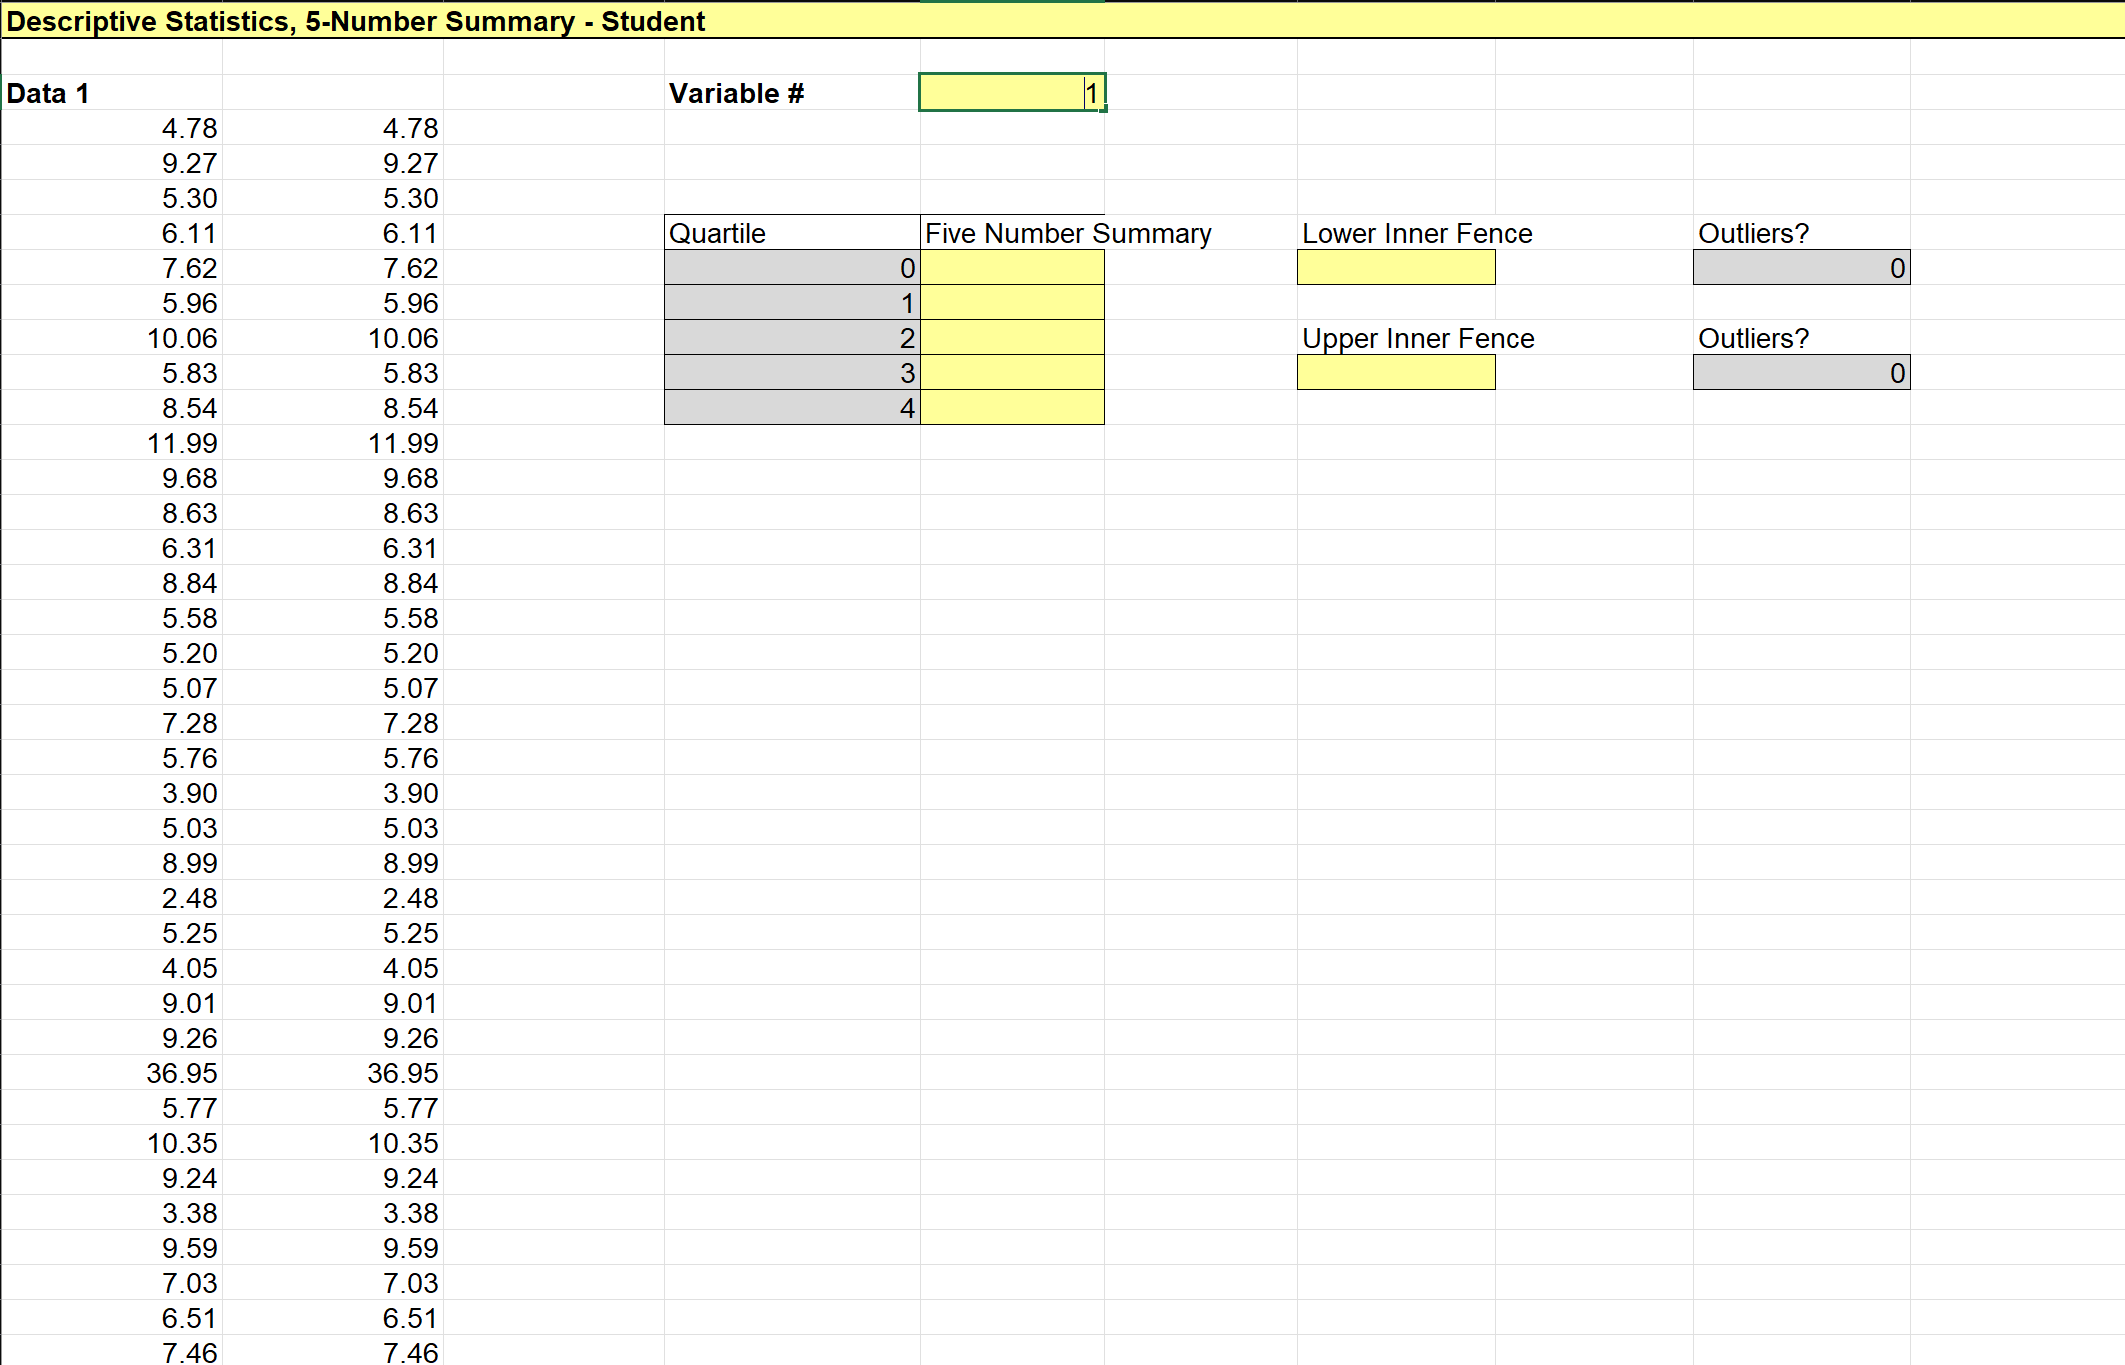Select the 2.48 value in first column
2125x1365 pixels.
point(189,898)
